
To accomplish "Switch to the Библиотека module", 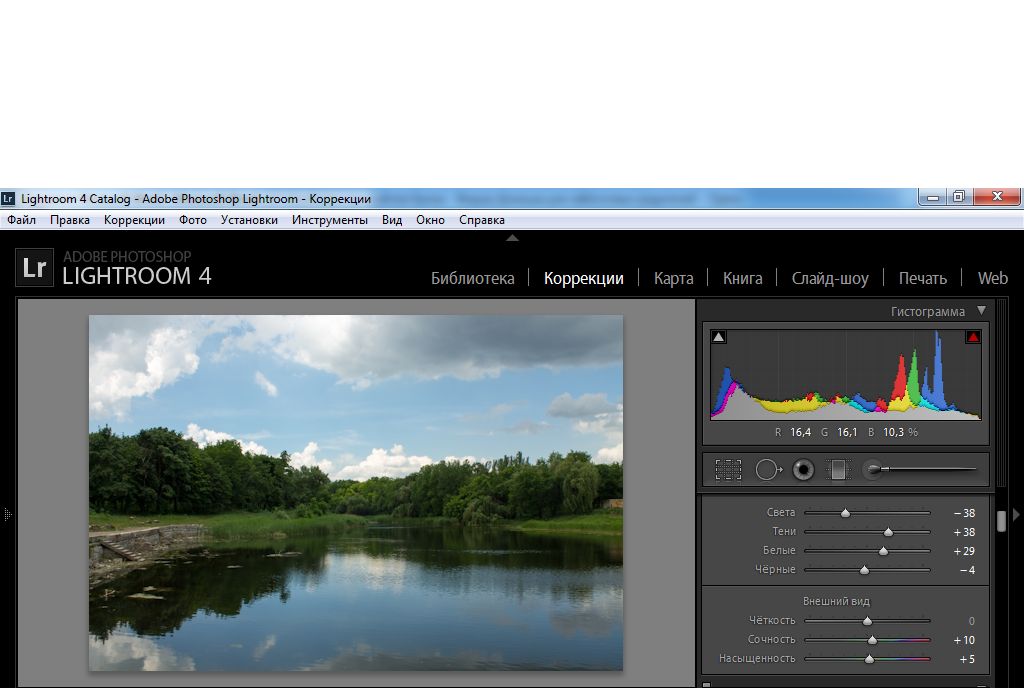I will tap(472, 278).
